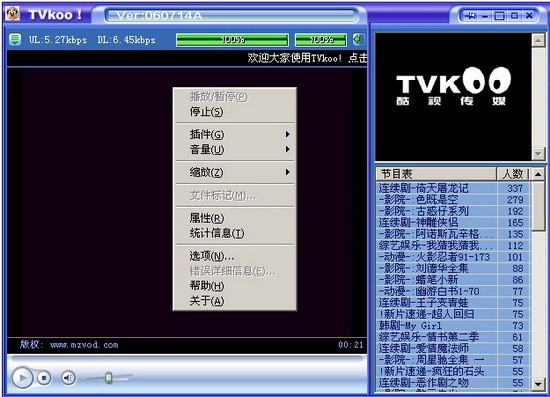This screenshot has height=397, width=550.
Task: Click viewer count 337 in the list
Action: (x=515, y=188)
